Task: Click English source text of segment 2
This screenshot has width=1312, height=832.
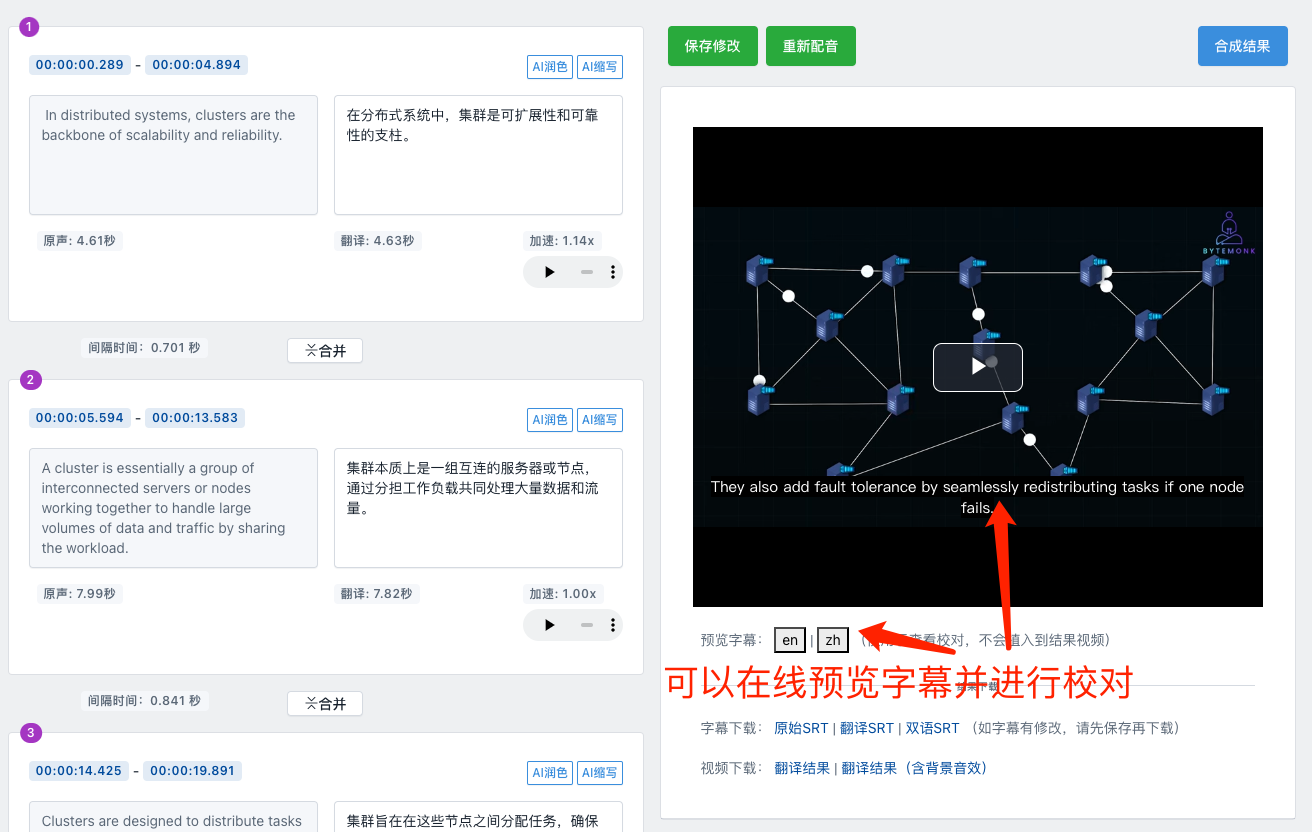Action: [x=173, y=508]
